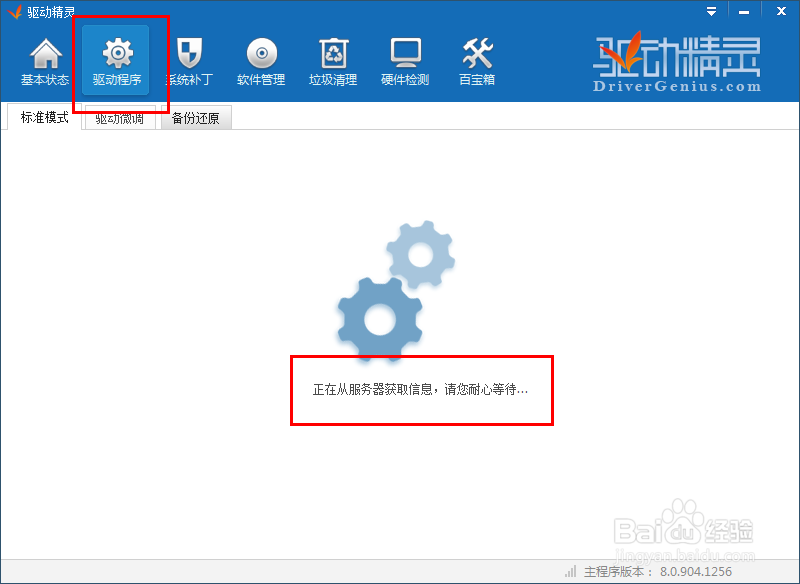Open the 备份还原 tab

[x=196, y=117]
